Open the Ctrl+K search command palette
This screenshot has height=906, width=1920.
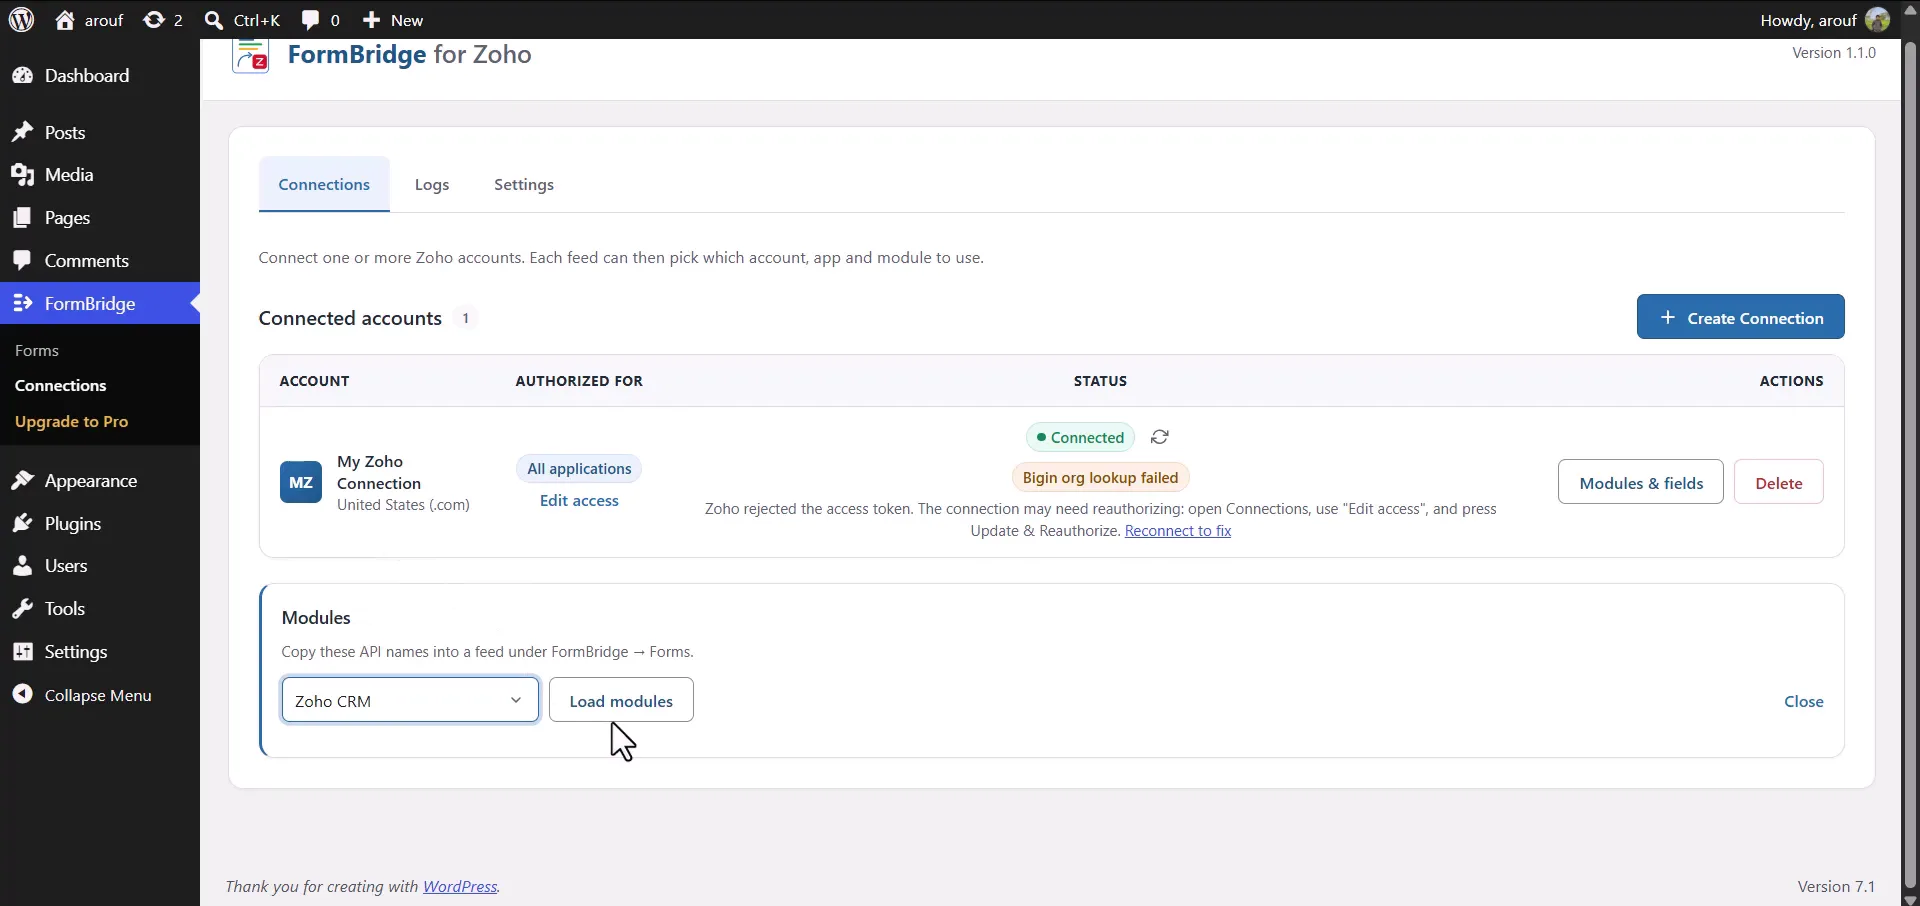click(242, 20)
